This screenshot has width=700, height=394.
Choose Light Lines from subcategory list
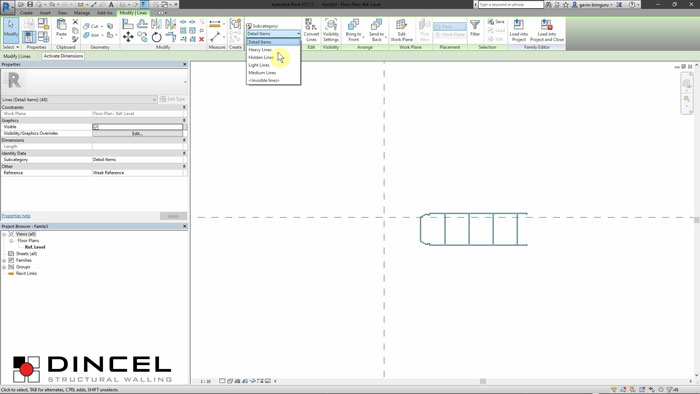[273, 65]
